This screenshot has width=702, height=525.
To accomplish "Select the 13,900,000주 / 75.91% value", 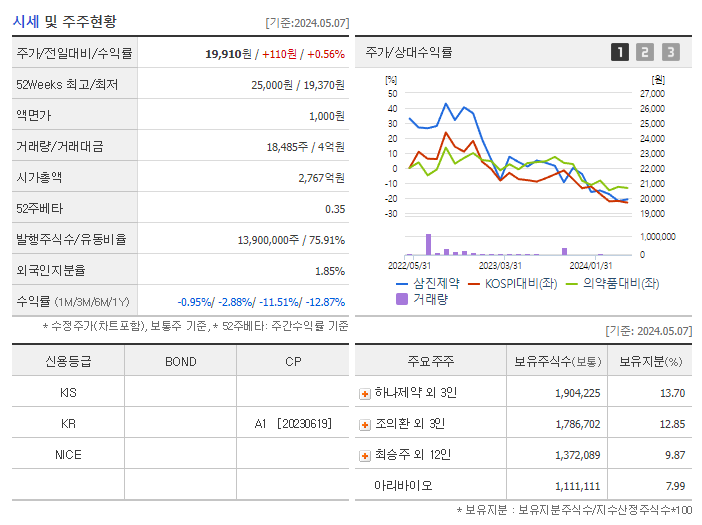I will (x=291, y=240).
